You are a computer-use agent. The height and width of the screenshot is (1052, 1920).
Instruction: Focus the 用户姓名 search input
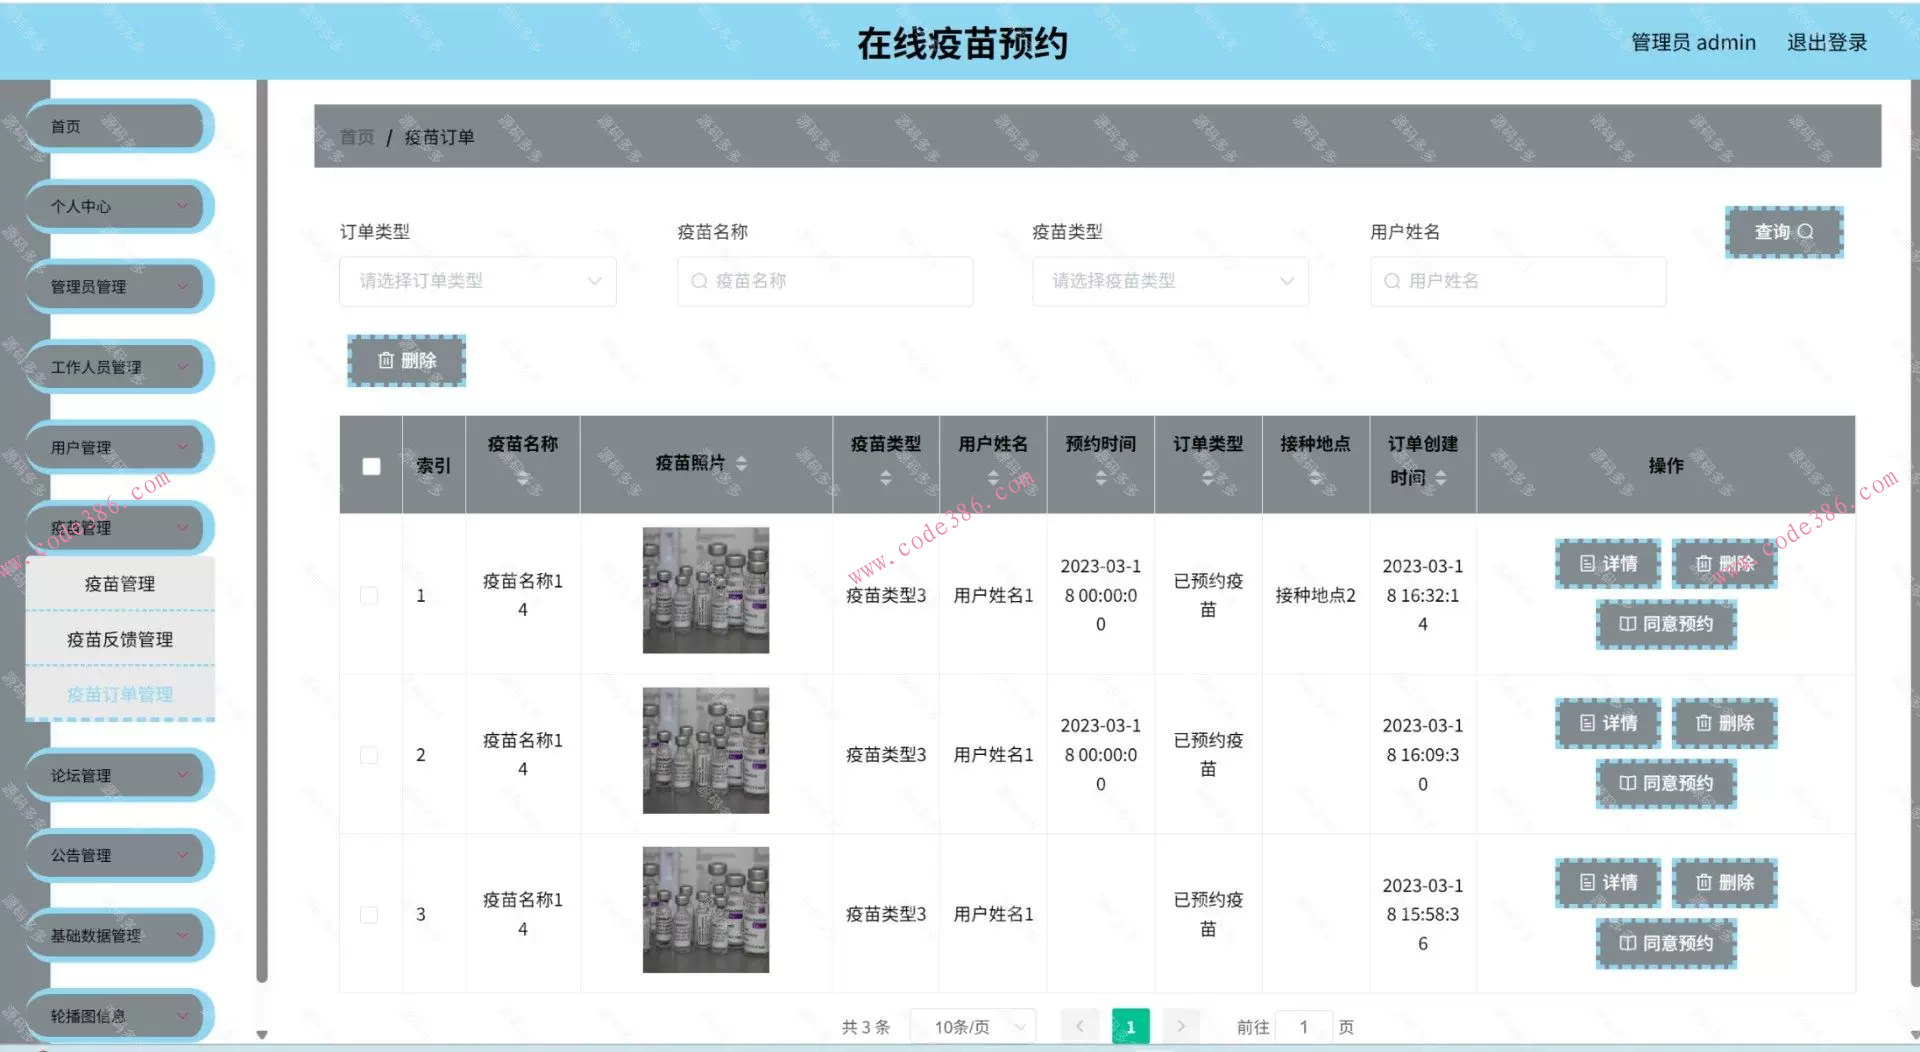[x=1518, y=281]
